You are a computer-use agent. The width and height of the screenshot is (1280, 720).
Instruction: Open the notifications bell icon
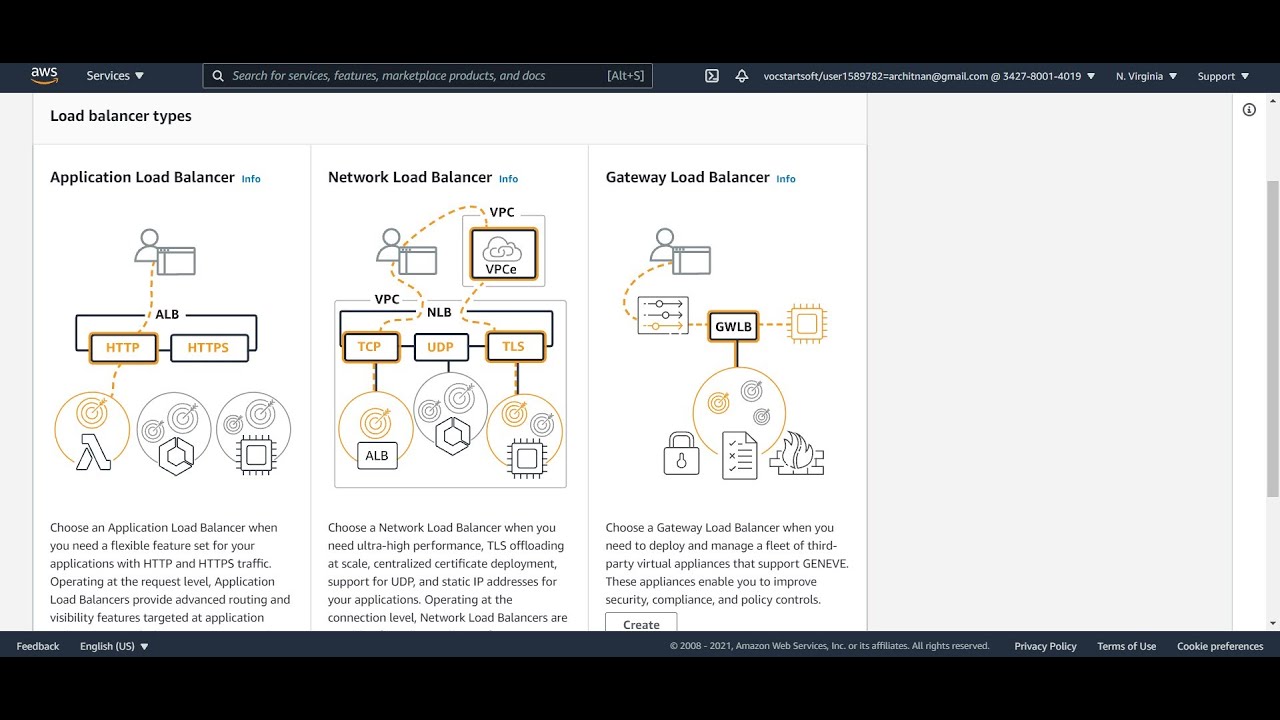[x=742, y=76]
